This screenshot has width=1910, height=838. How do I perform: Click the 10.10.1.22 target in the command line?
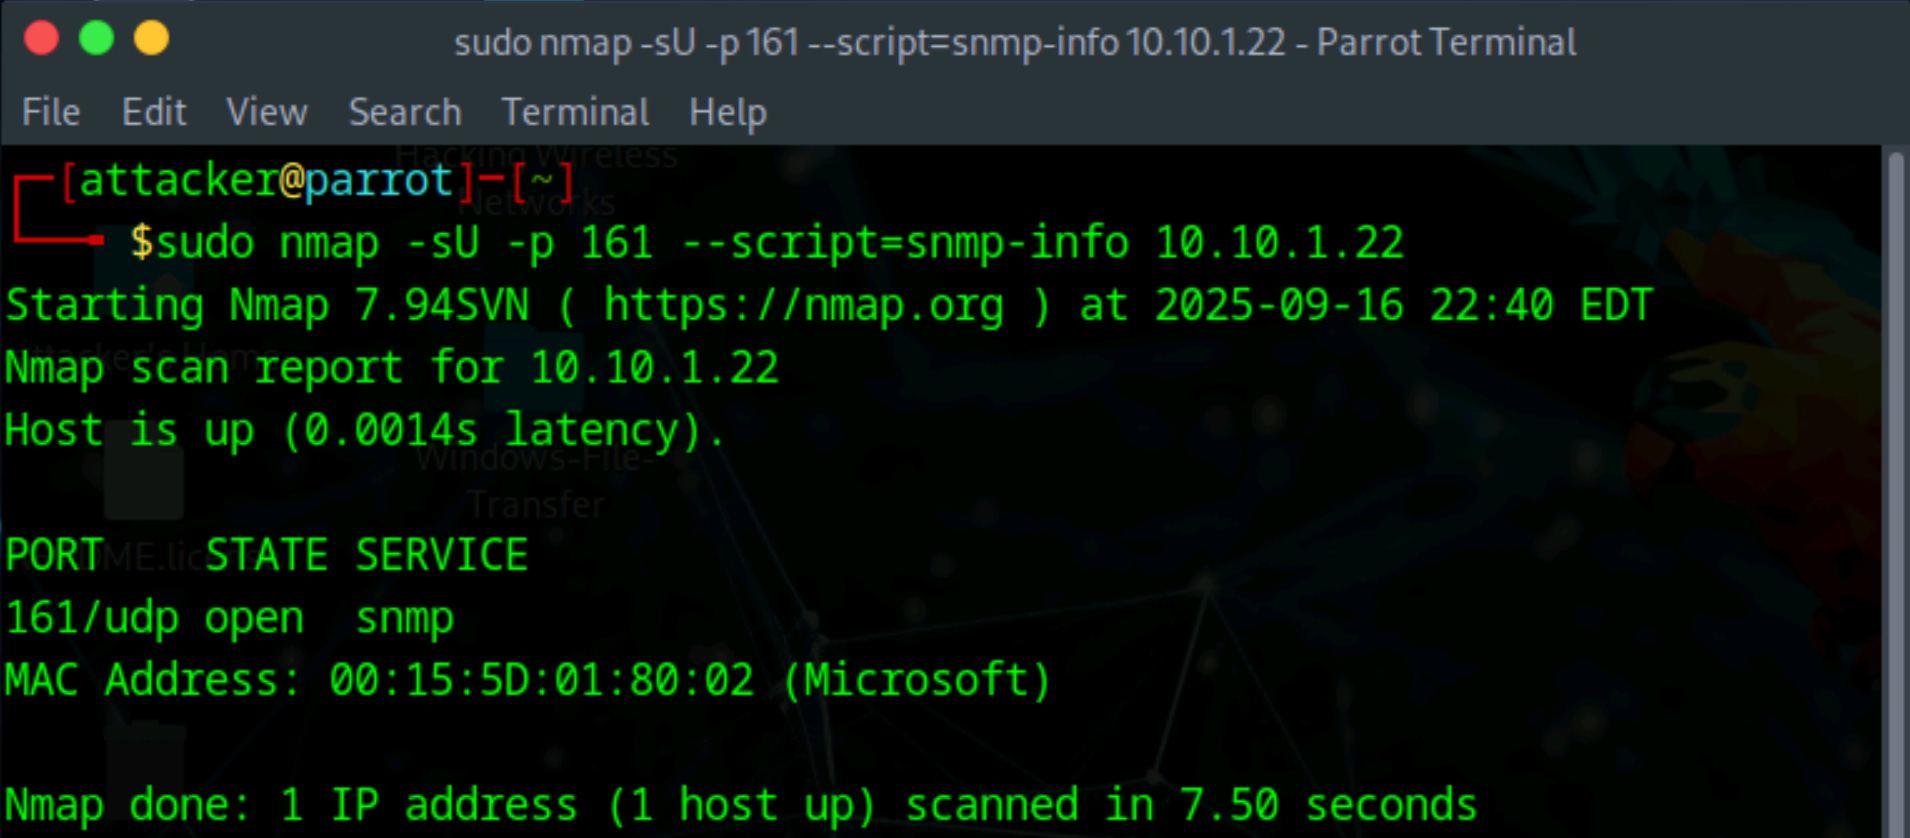1279,243
